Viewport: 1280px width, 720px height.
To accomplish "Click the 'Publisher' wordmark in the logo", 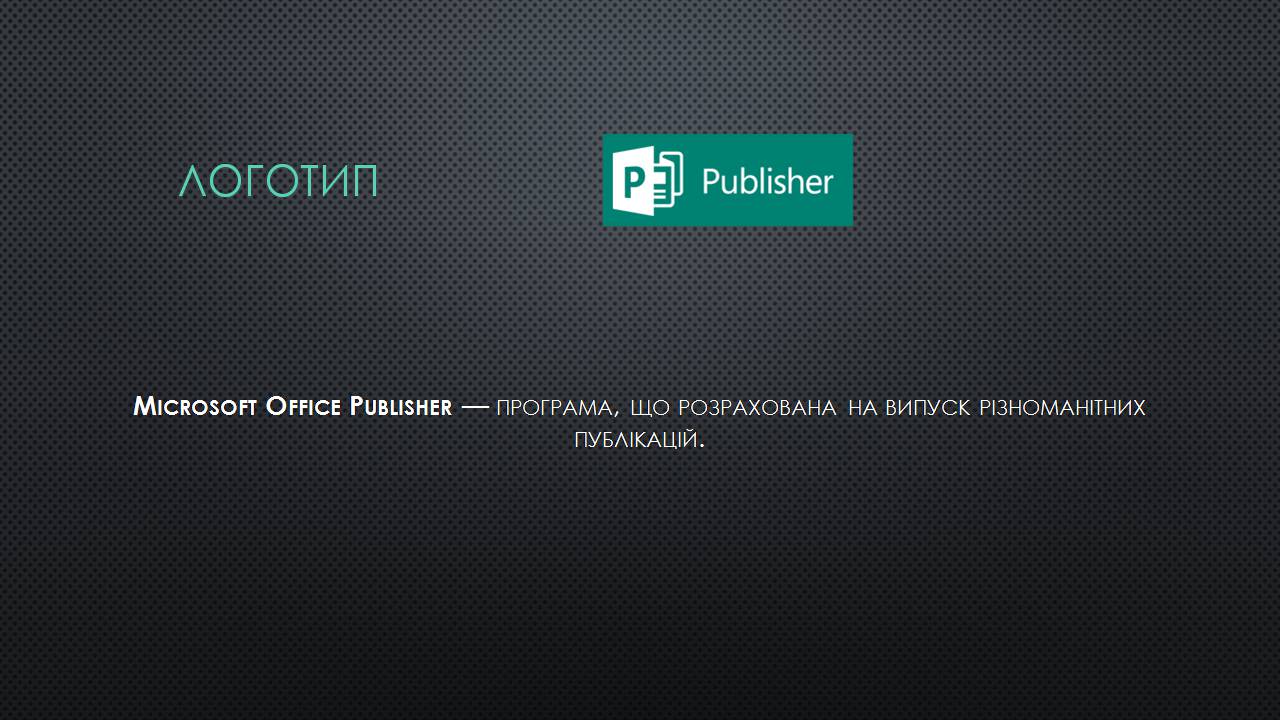I will tap(767, 181).
